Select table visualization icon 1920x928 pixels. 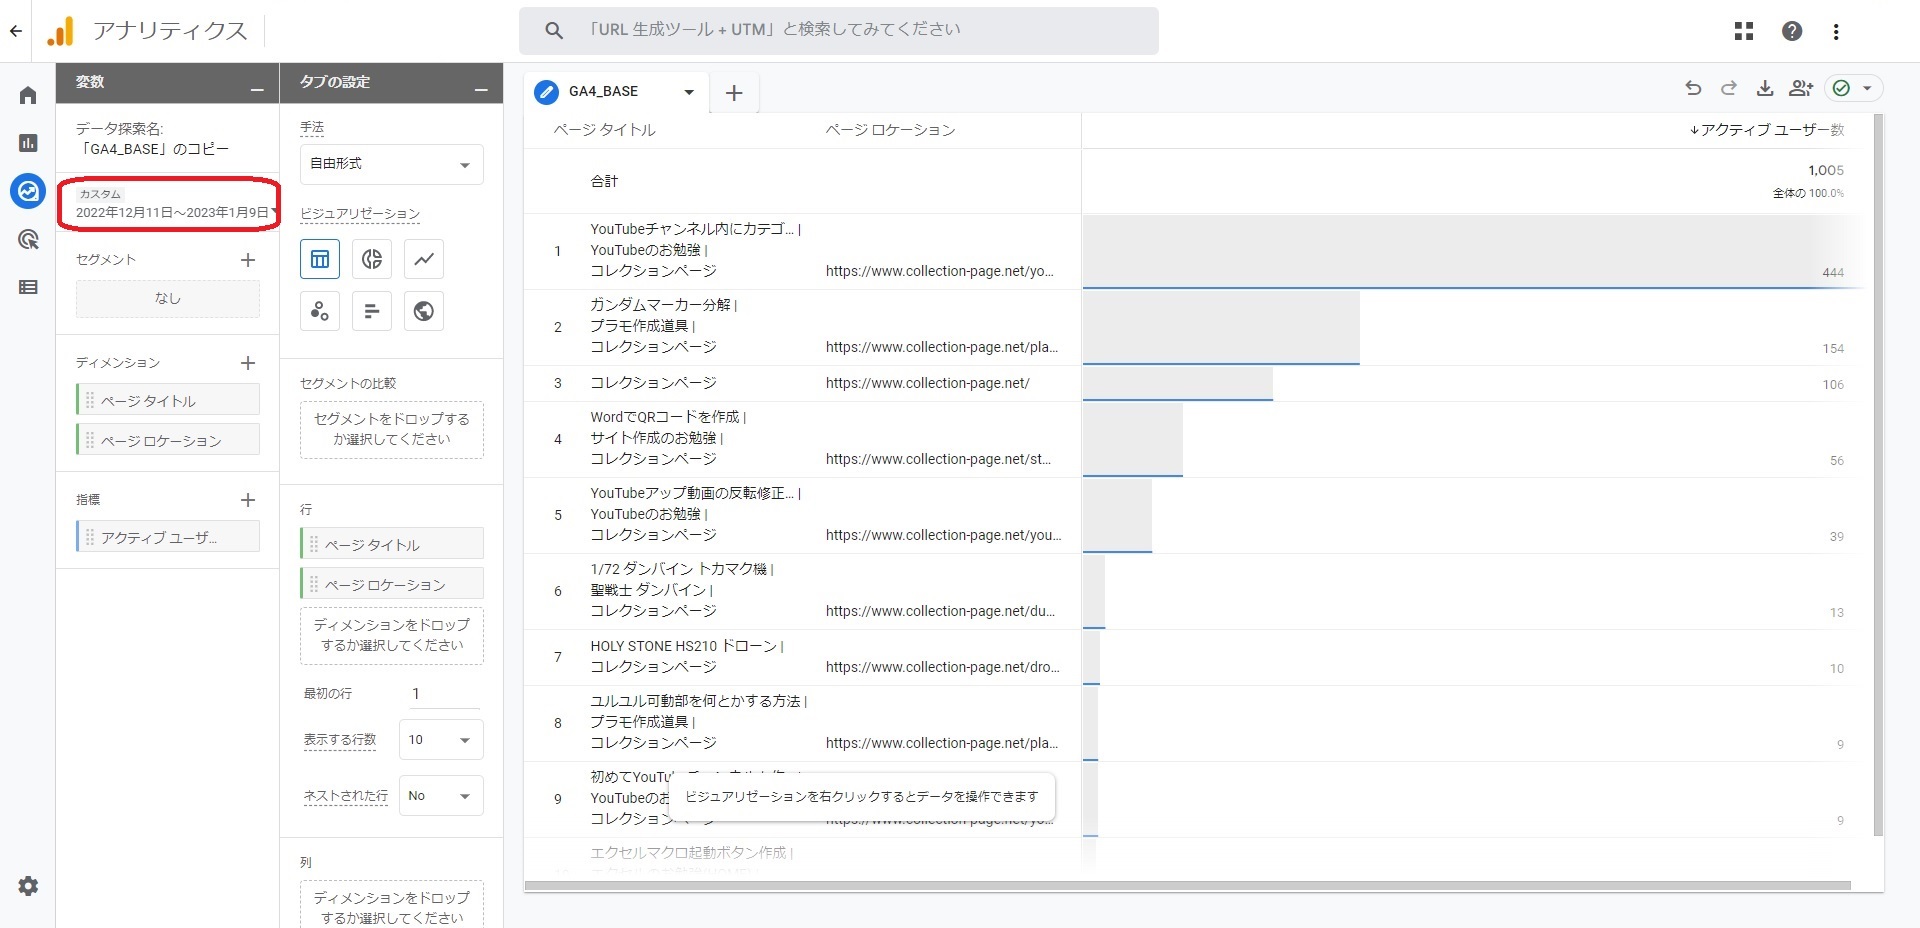[320, 259]
